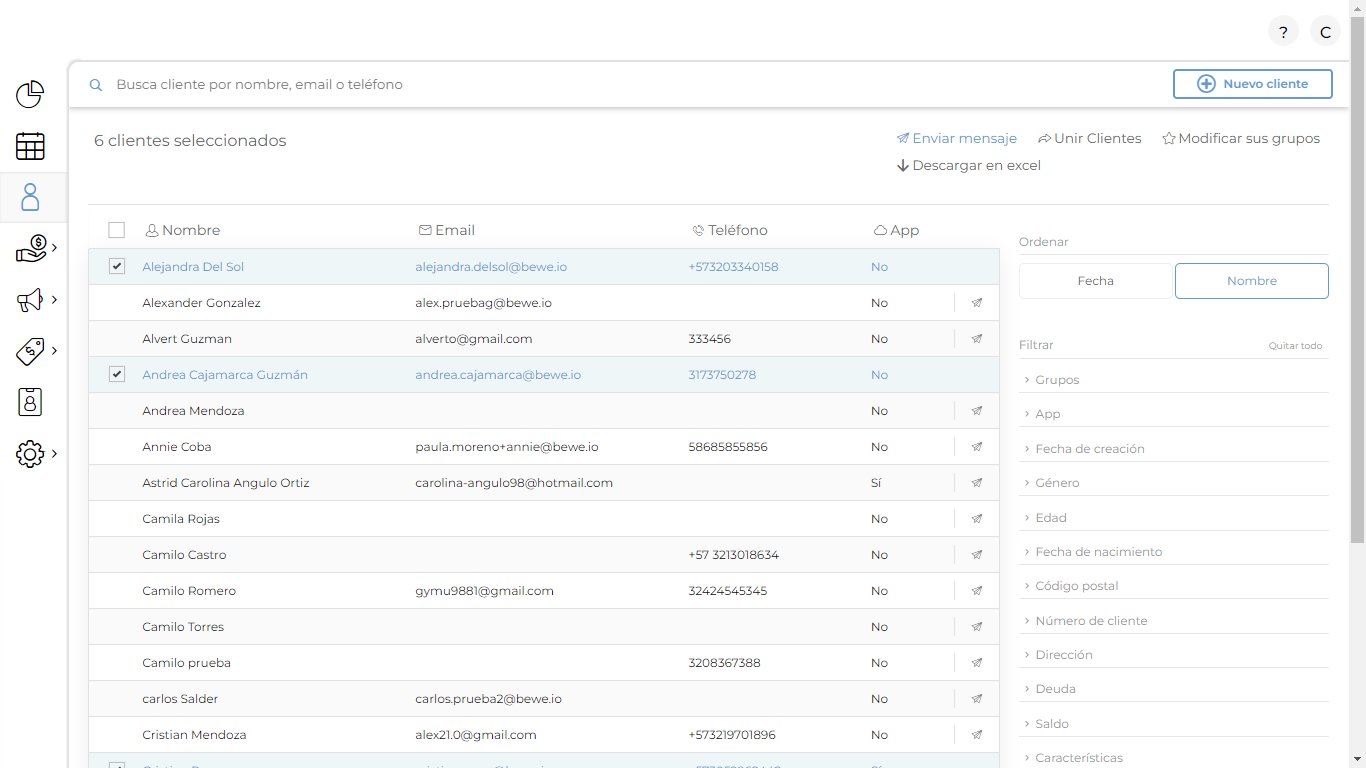Expand the Código postal filter
Screen dimensions: 1366x768
coord(1173,586)
